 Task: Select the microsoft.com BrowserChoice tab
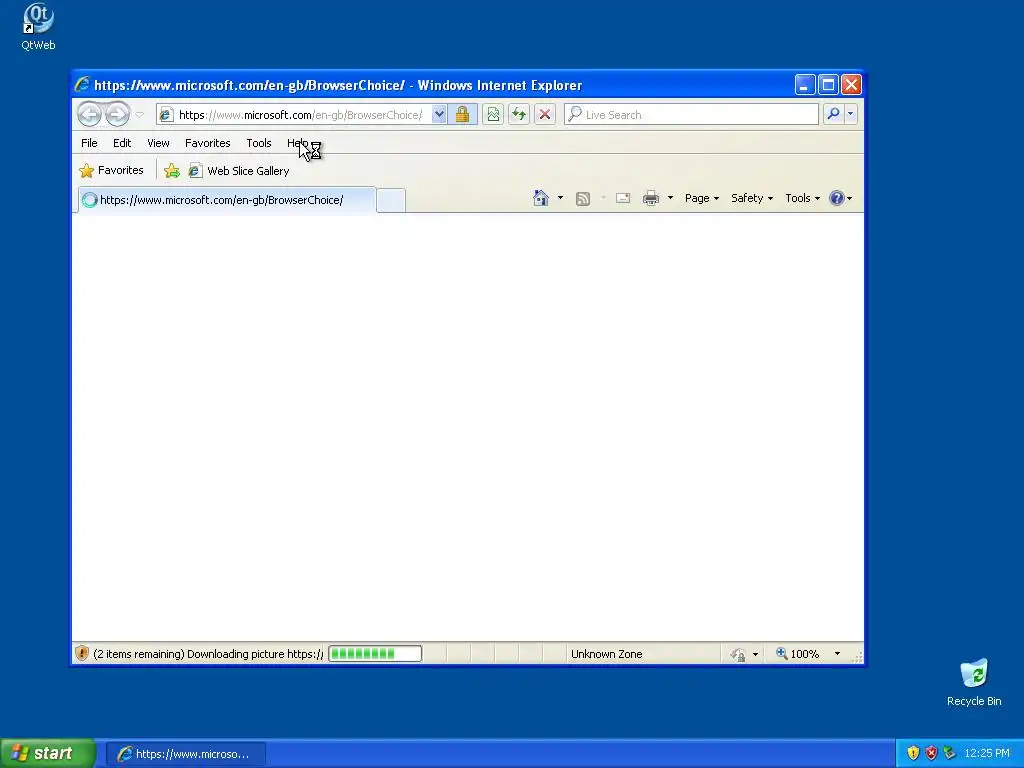(227, 200)
